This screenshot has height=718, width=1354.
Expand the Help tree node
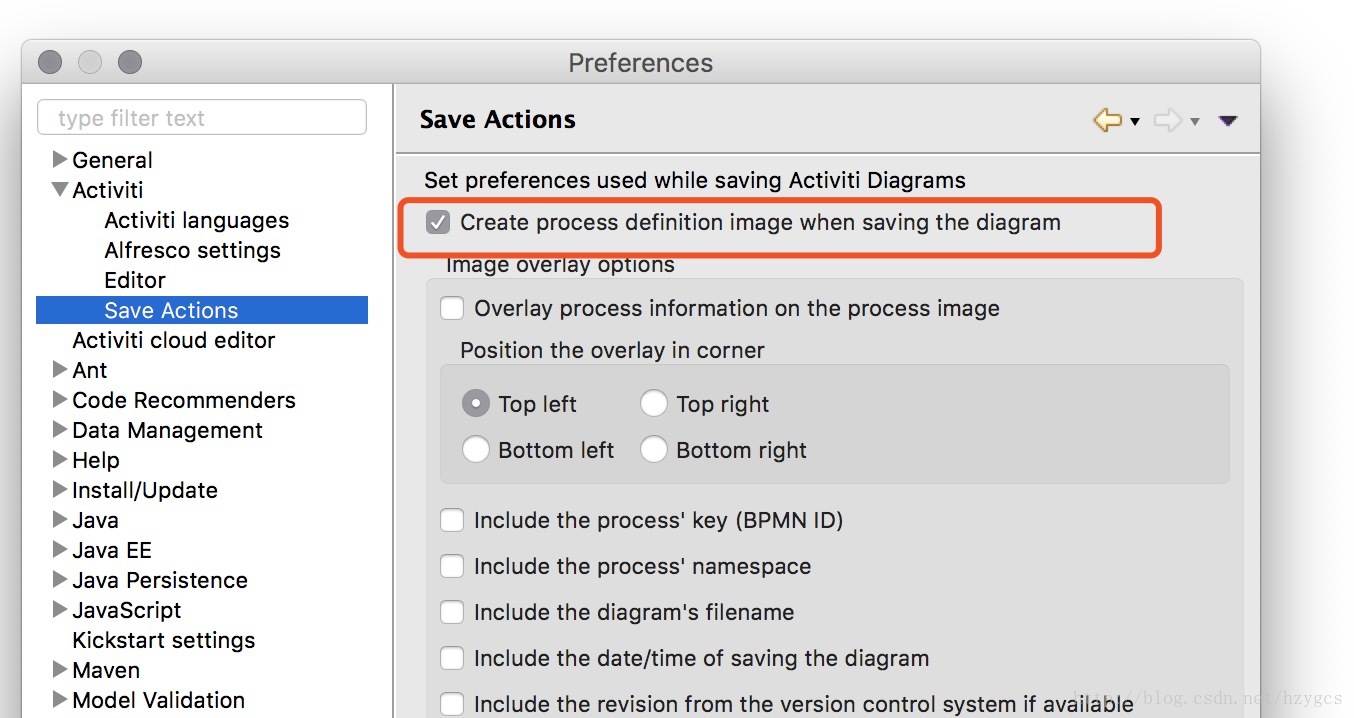60,459
